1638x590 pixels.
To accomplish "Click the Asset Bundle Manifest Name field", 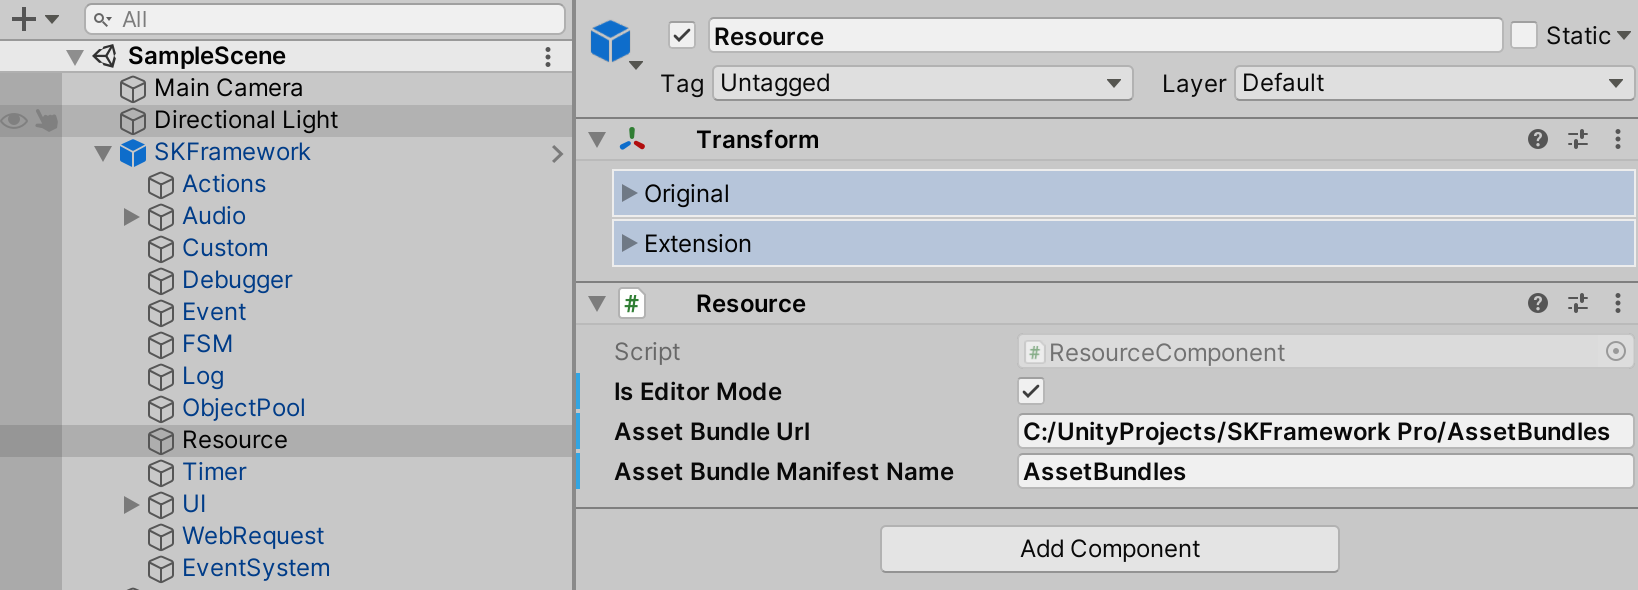I will (1325, 471).
